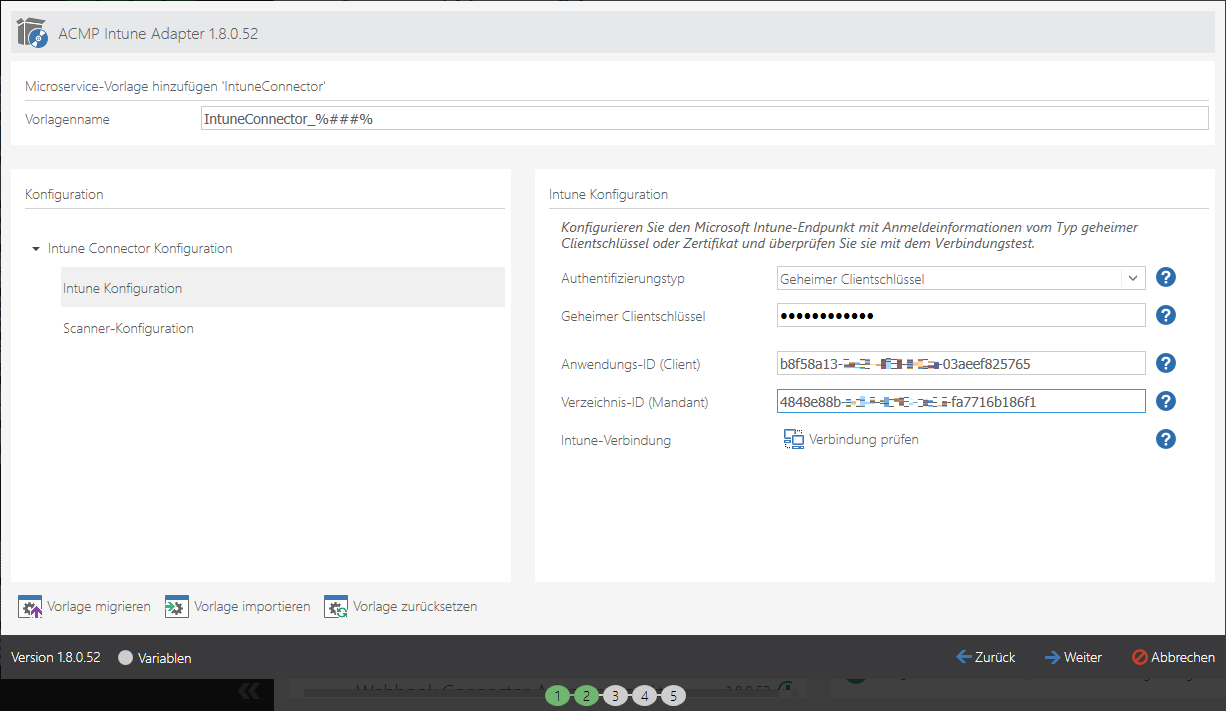1226x711 pixels.
Task: Click the help icon for Authentifizierungstyp
Action: tap(1165, 278)
